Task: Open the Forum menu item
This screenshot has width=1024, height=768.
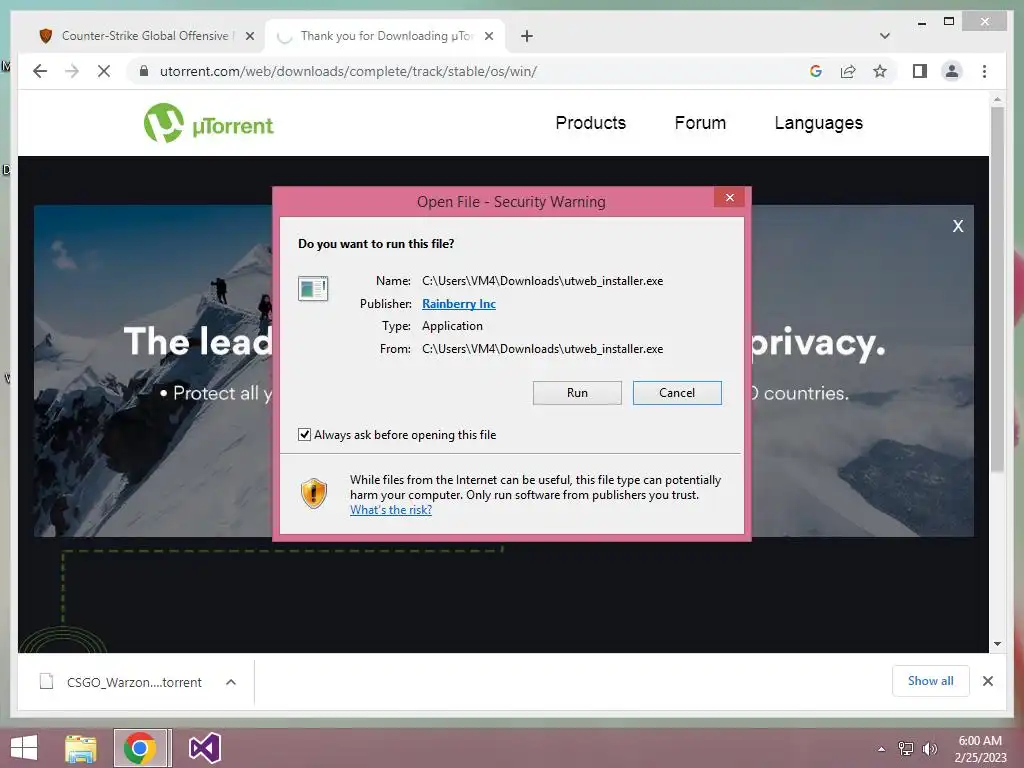Action: (x=700, y=123)
